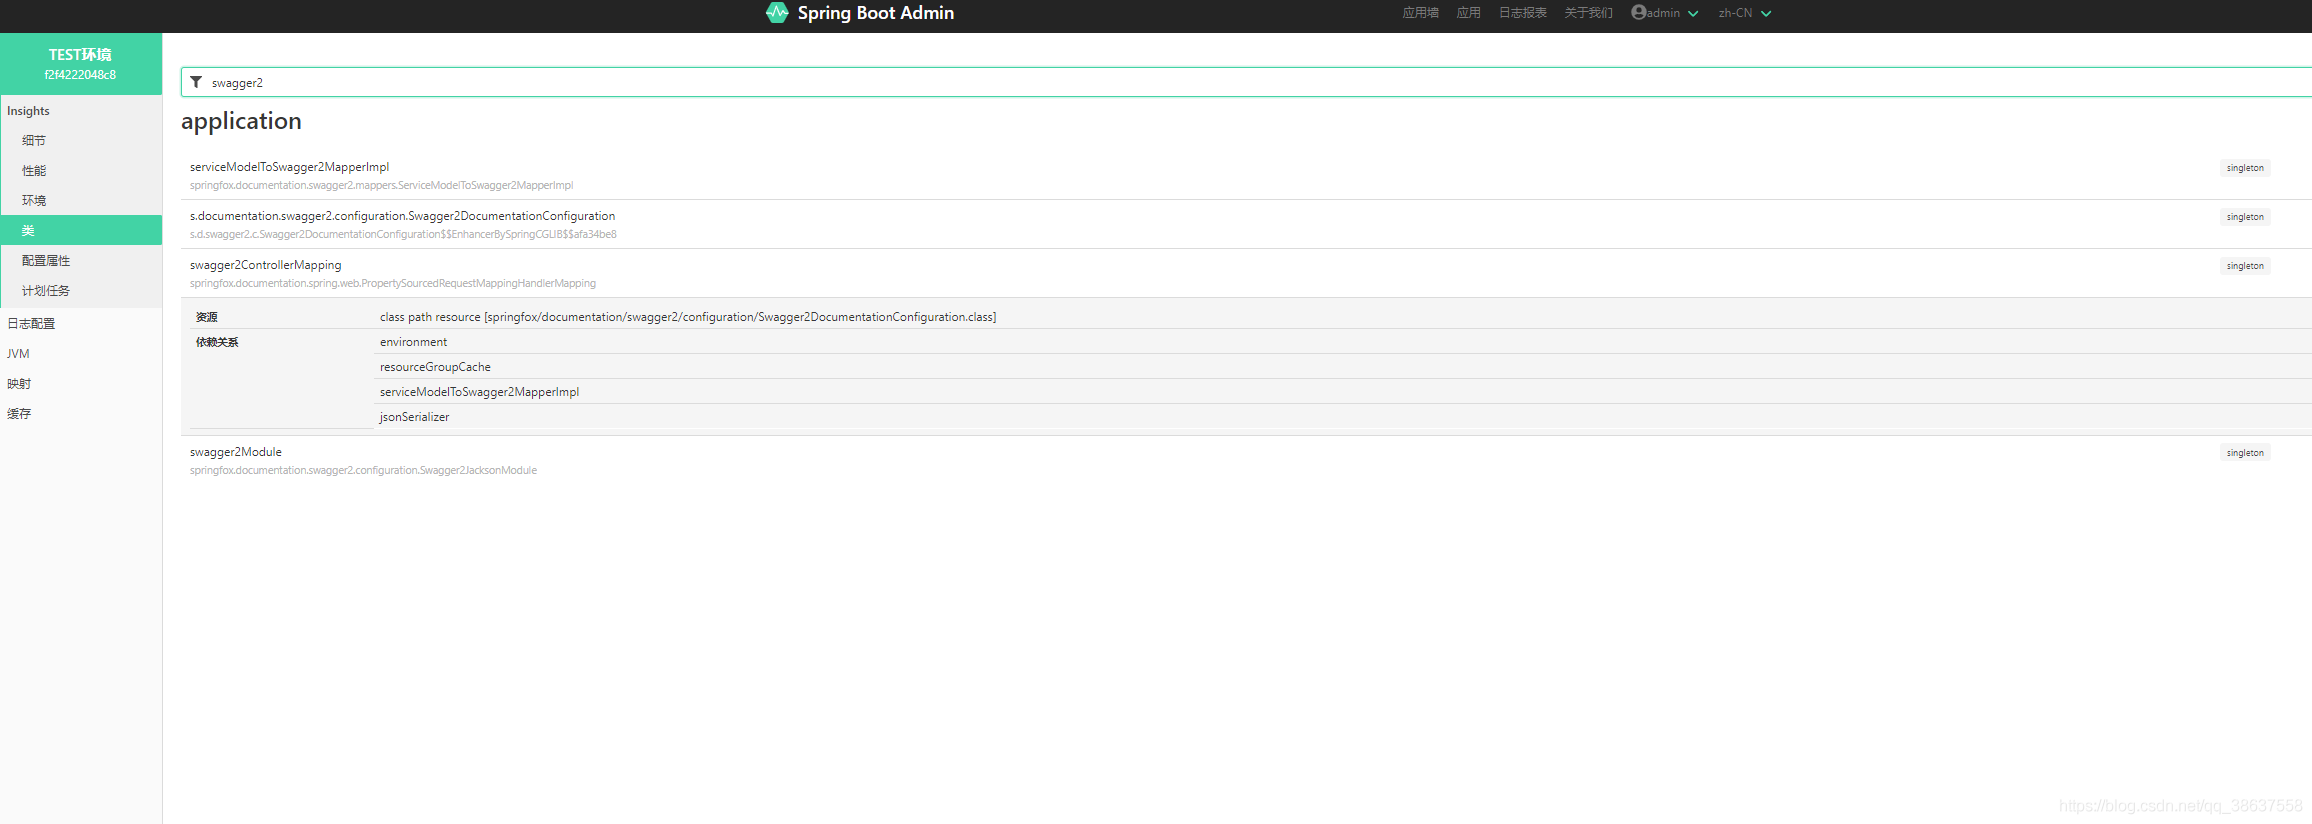
Task: Click singleton tag on swagger2Module row
Action: point(2245,453)
